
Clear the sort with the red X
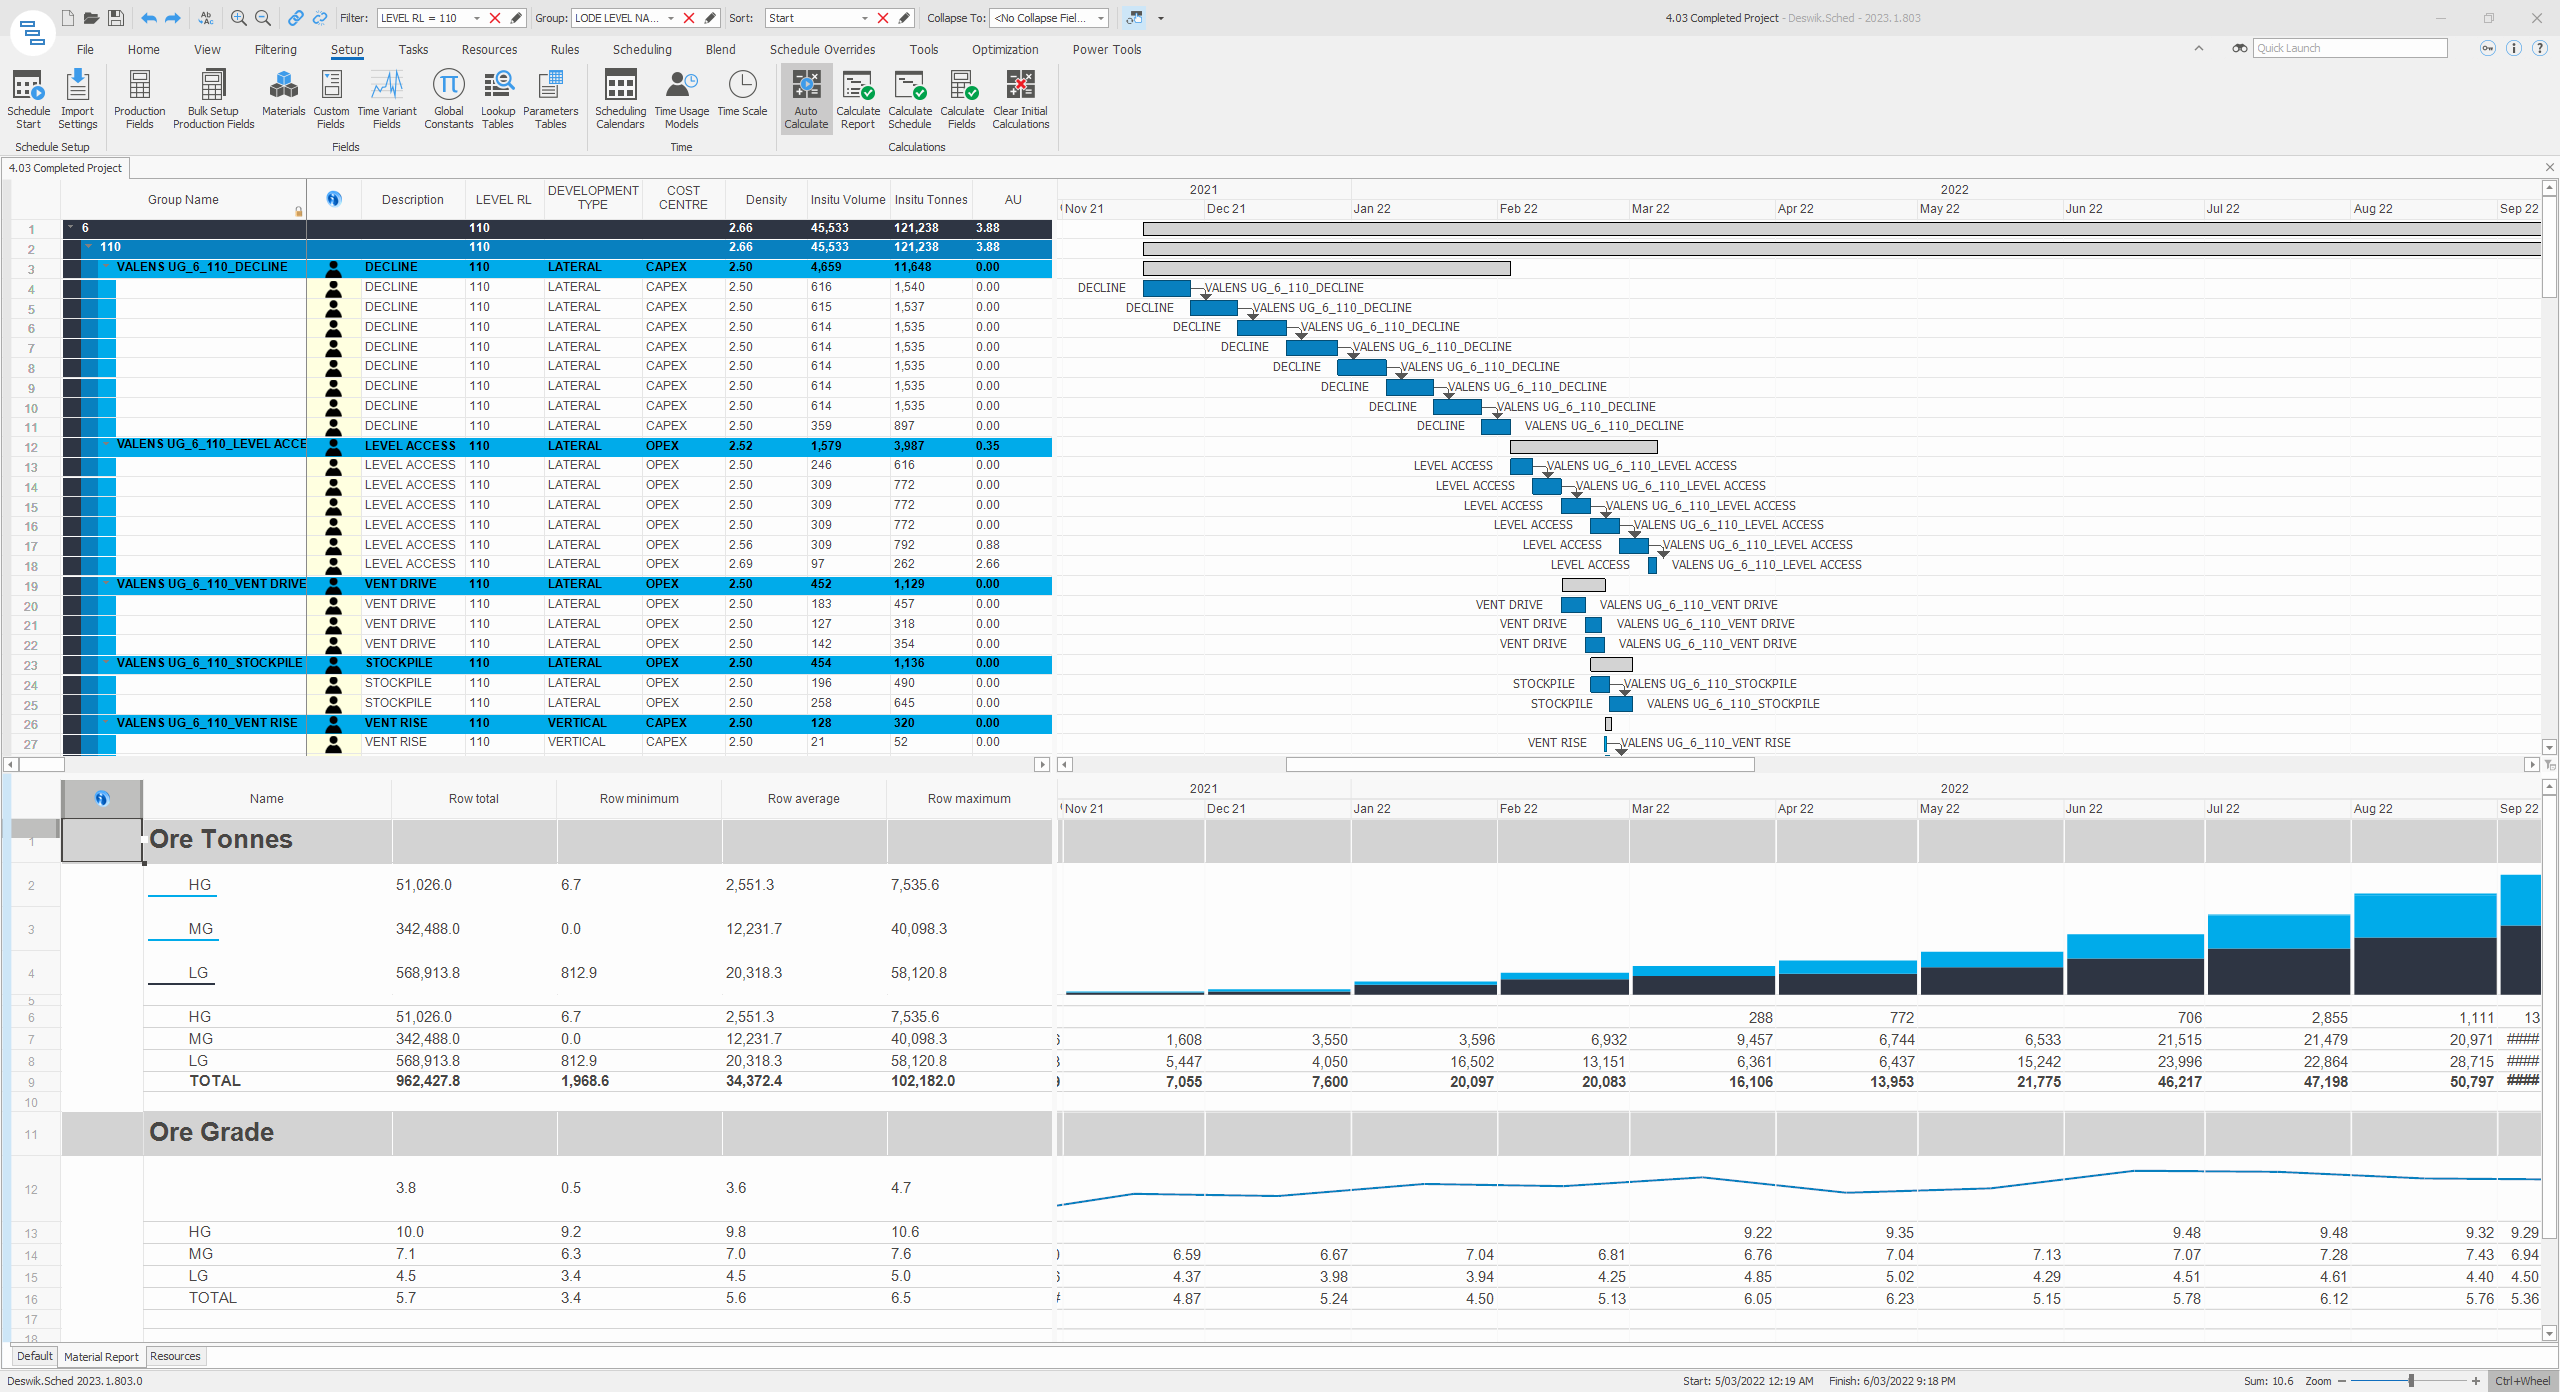(x=883, y=18)
